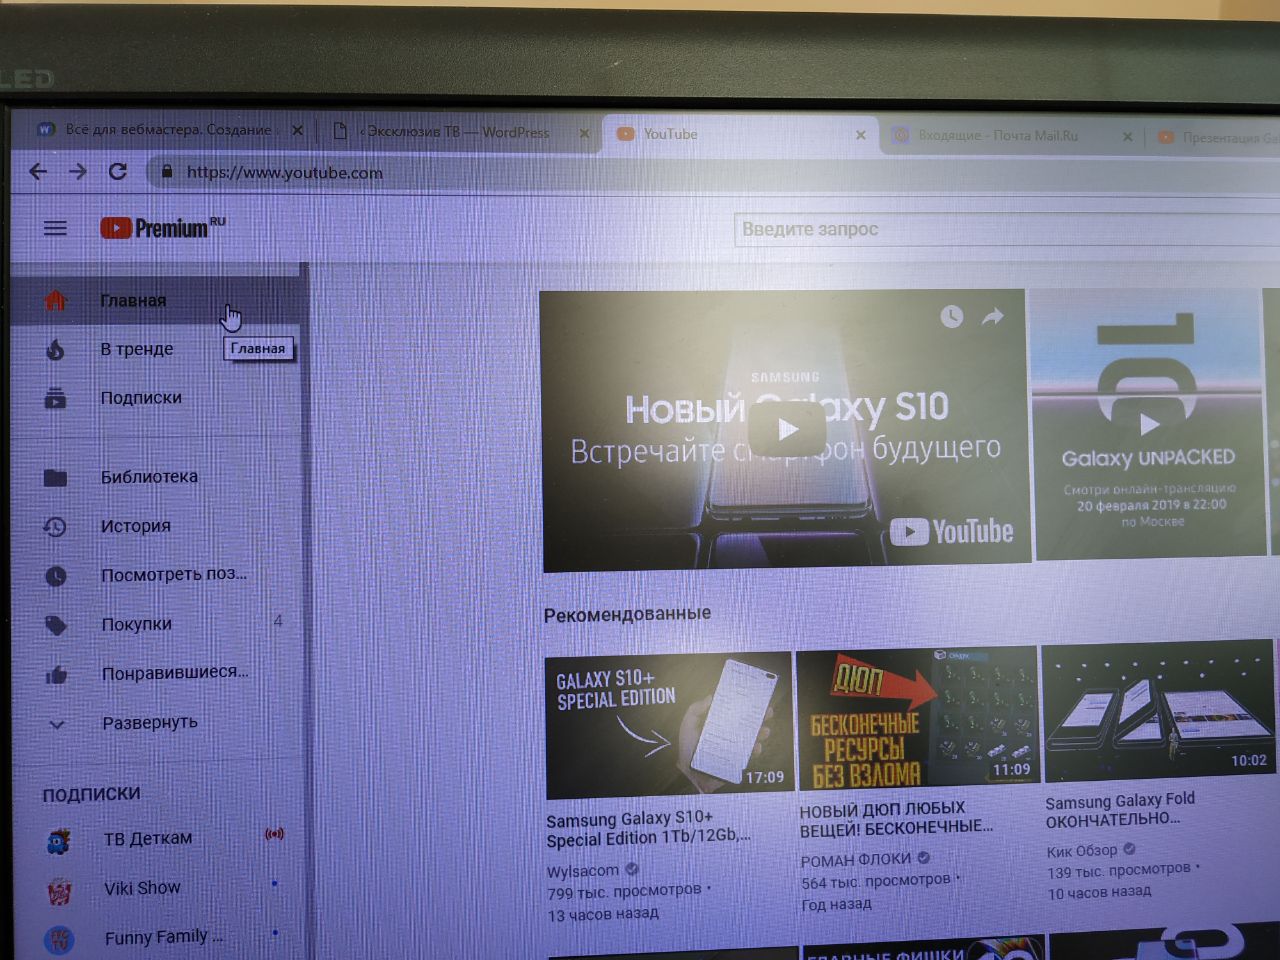Click the В тренде flame icon

[x=55, y=349]
